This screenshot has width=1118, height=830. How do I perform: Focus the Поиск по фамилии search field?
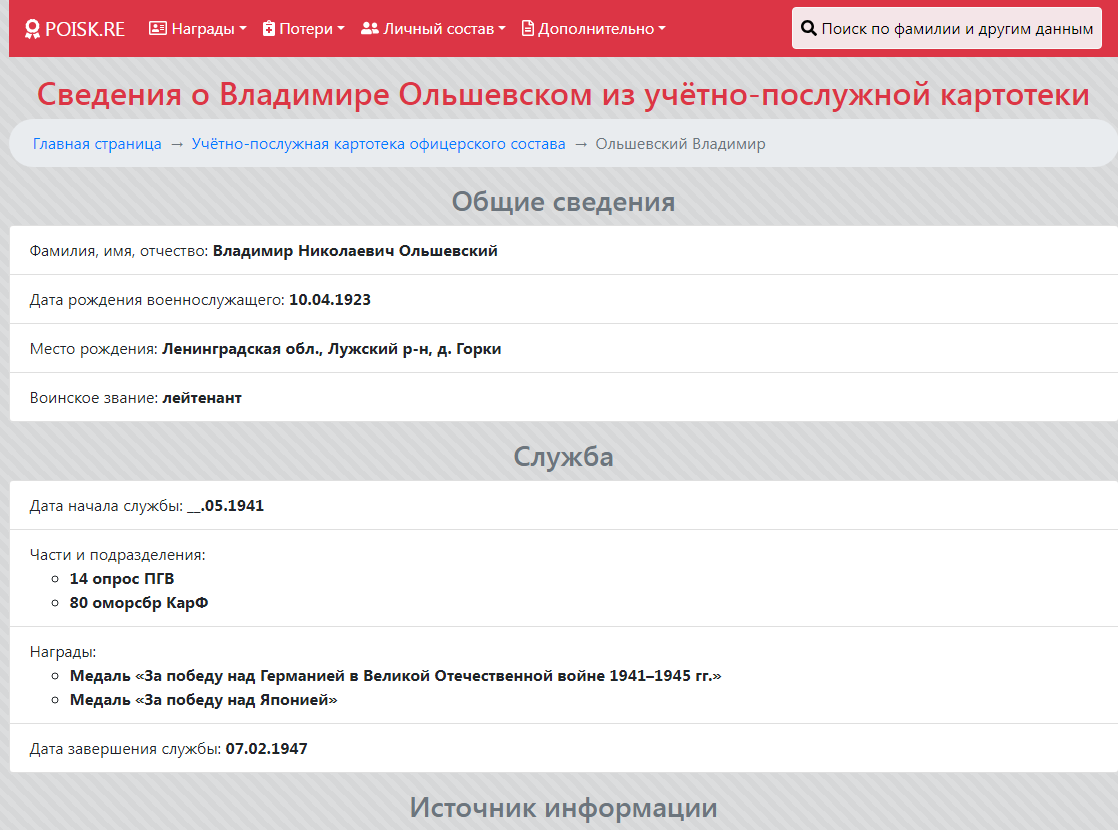click(947, 29)
